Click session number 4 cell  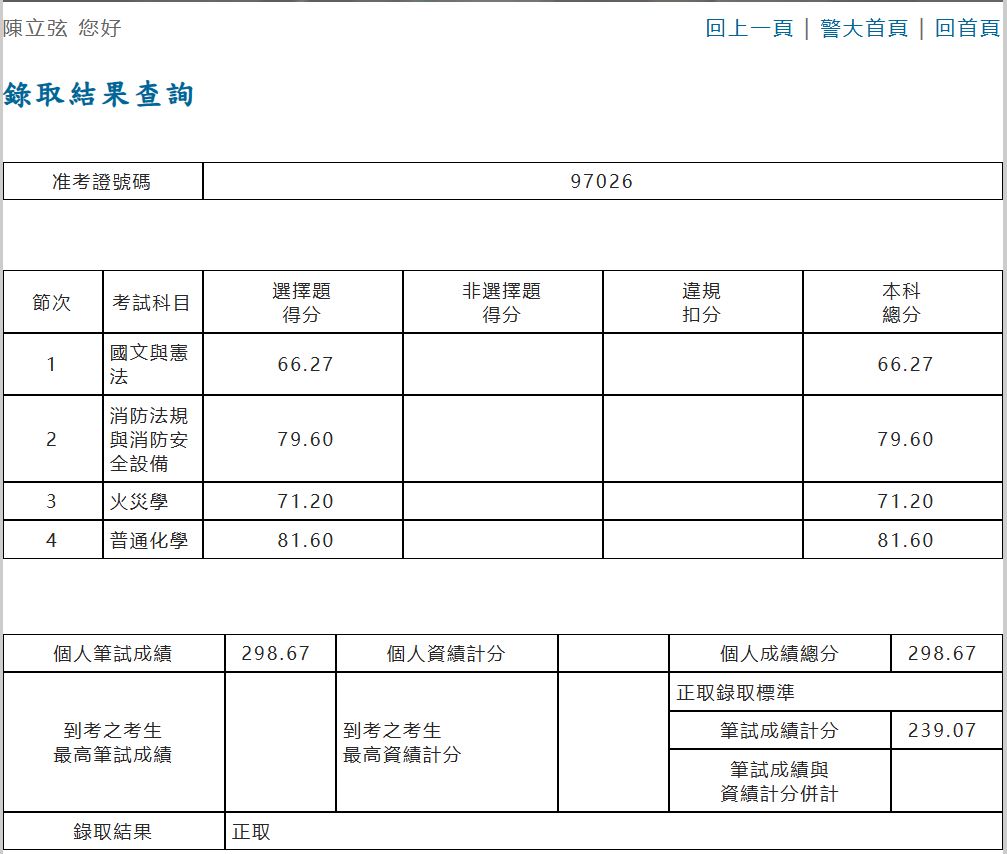[52, 540]
